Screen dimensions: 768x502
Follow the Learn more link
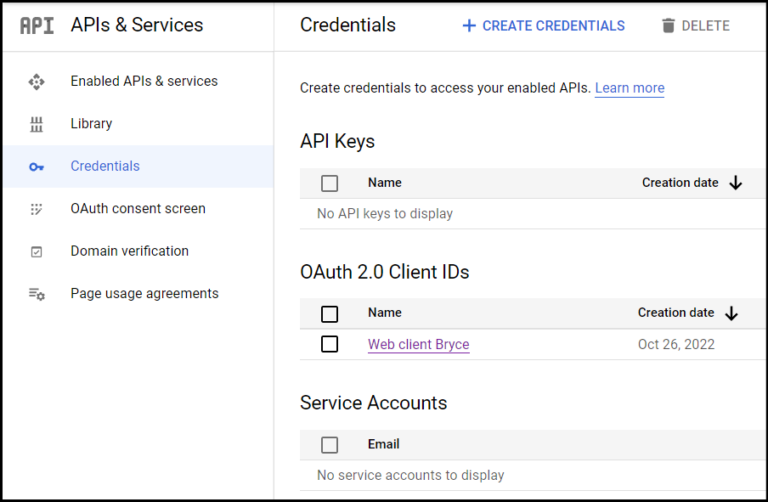[629, 88]
